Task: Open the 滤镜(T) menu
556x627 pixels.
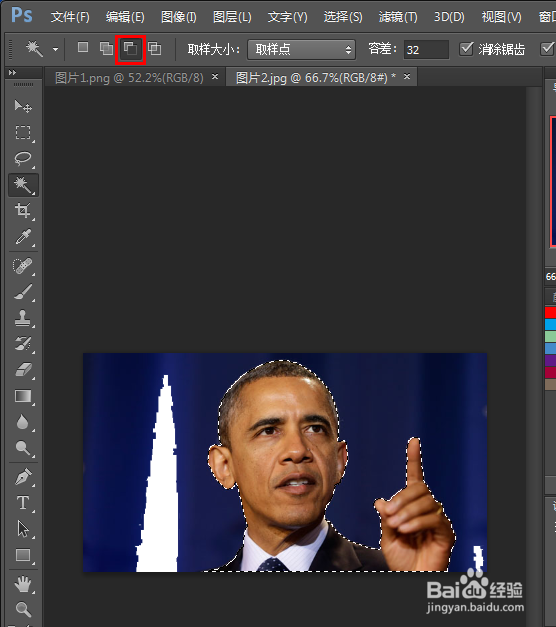Action: pyautogui.click(x=398, y=17)
